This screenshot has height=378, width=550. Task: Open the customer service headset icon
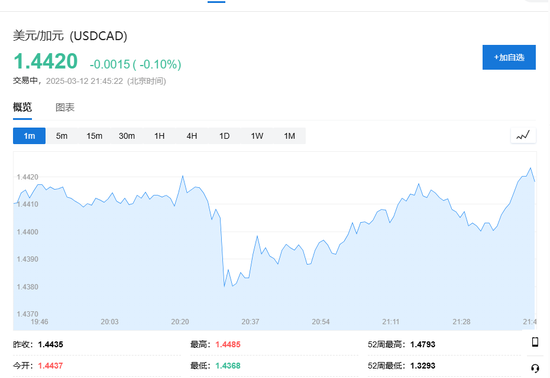point(535,368)
